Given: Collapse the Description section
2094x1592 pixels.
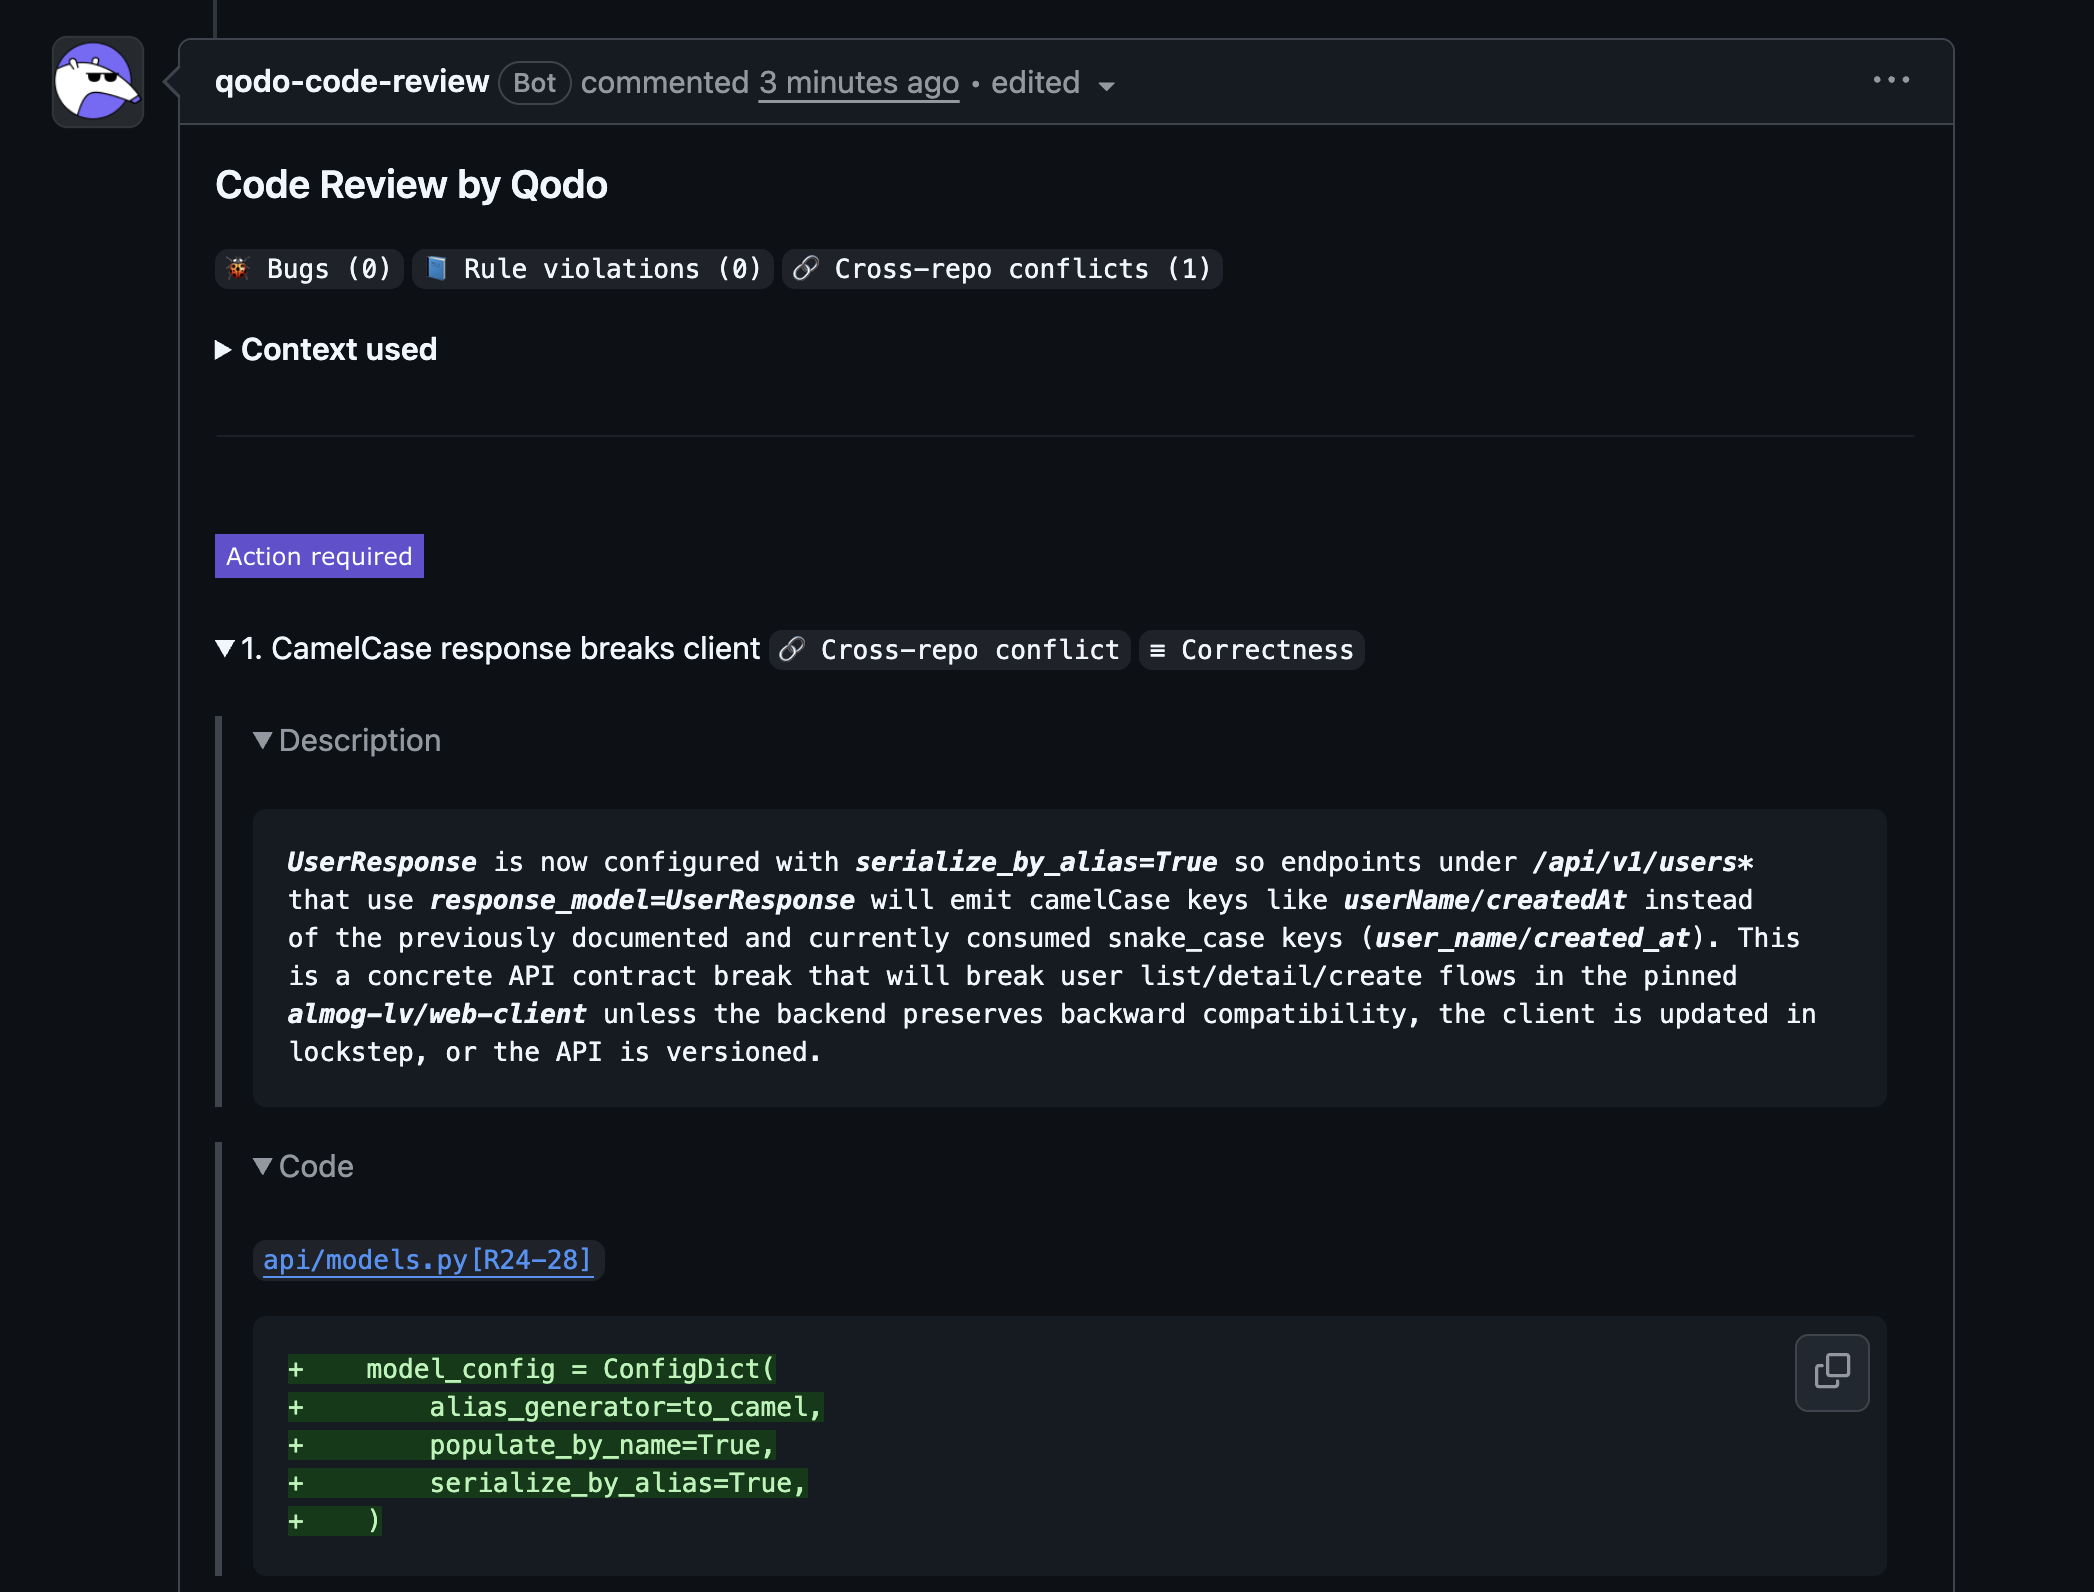Looking at the screenshot, I should (347, 740).
